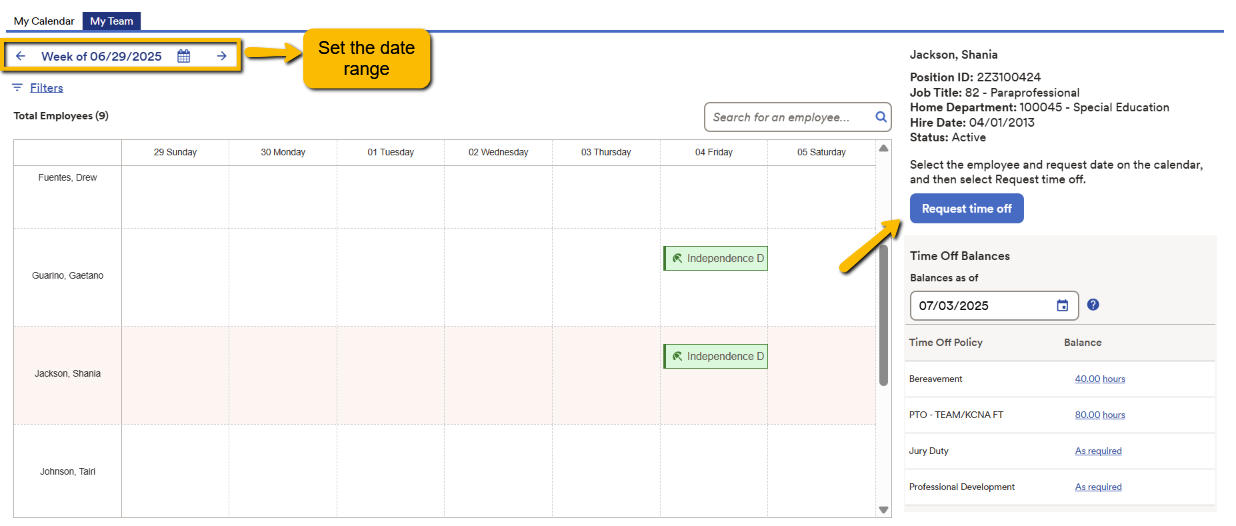This screenshot has width=1236, height=526.
Task: Click the team calendar scroll-down arrow
Action: tap(883, 509)
